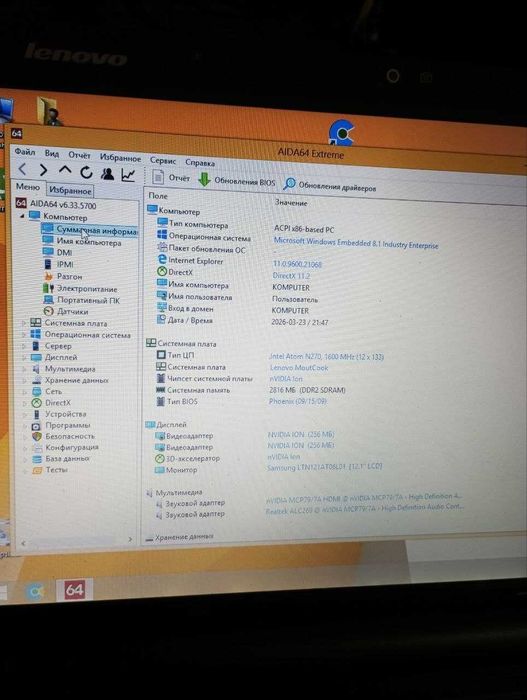Click the Поле column header
This screenshot has height=700, width=527.
coord(159,196)
